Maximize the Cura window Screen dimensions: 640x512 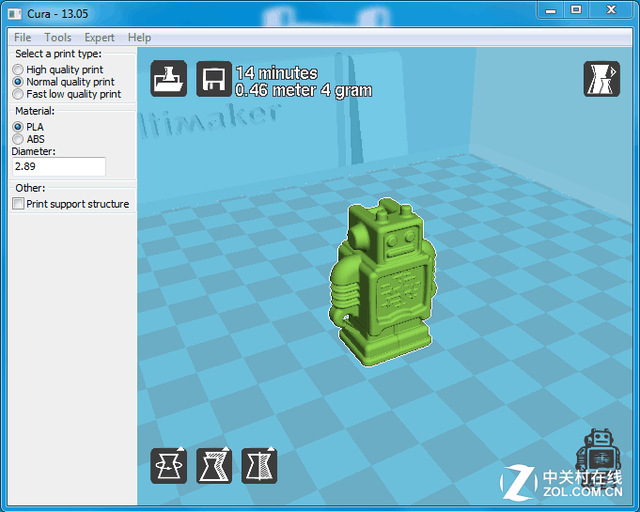pyautogui.click(x=576, y=10)
